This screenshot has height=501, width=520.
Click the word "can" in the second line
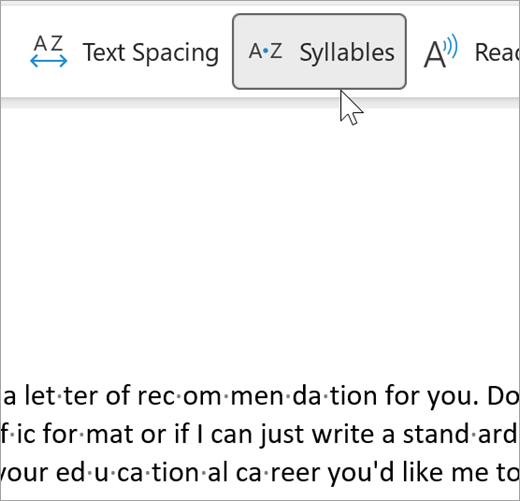point(231,436)
